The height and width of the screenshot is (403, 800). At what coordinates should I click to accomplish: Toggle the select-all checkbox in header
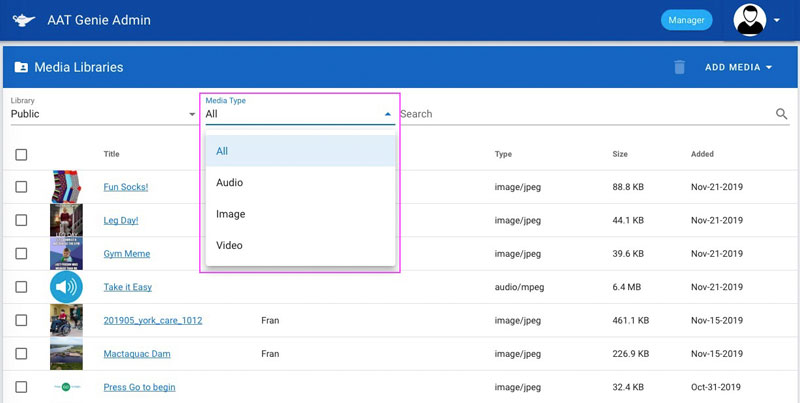[22, 154]
